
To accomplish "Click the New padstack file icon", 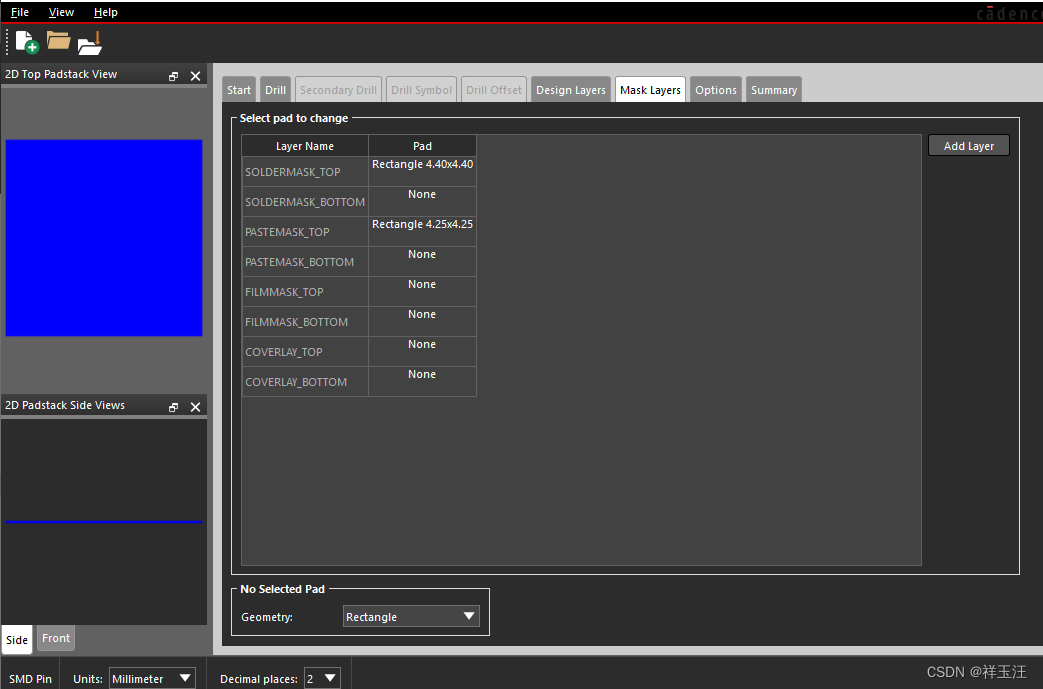I will 27,42.
